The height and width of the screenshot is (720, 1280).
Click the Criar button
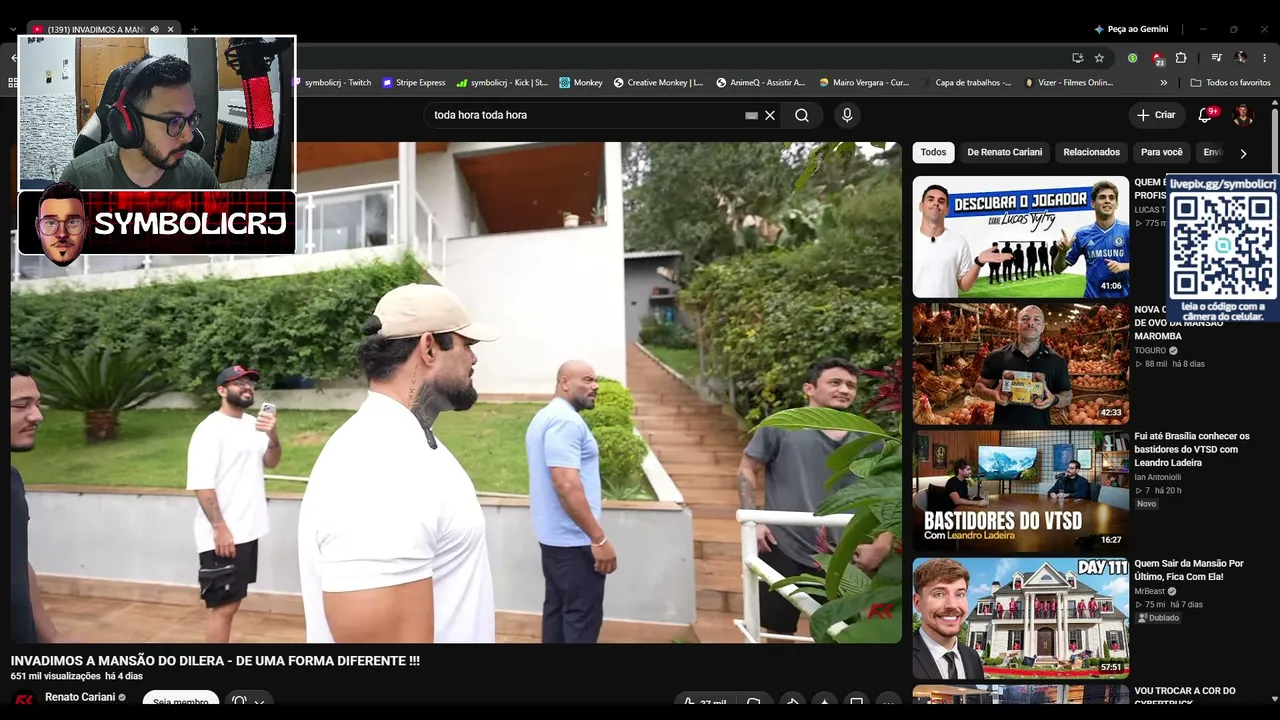point(1156,115)
